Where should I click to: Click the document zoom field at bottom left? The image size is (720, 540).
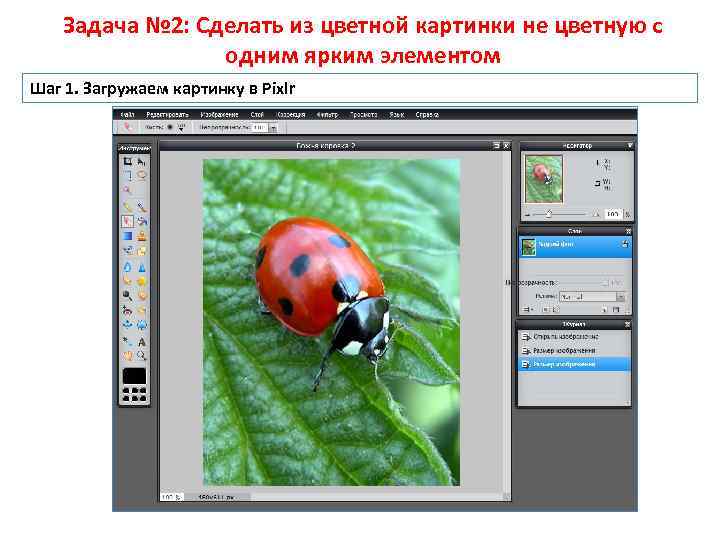[172, 497]
